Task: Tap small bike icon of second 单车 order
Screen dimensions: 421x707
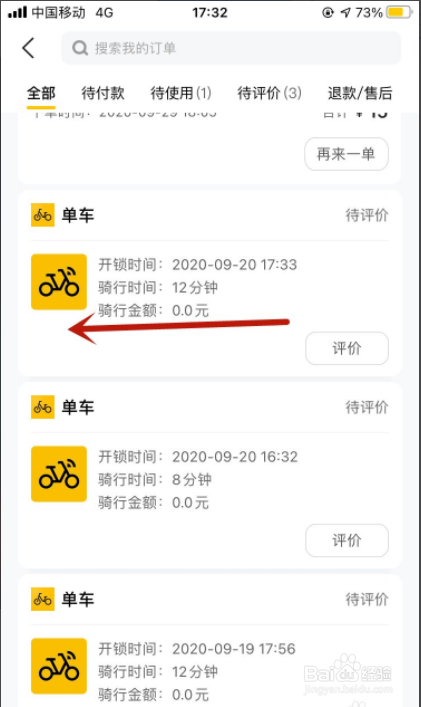Action: pos(42,407)
